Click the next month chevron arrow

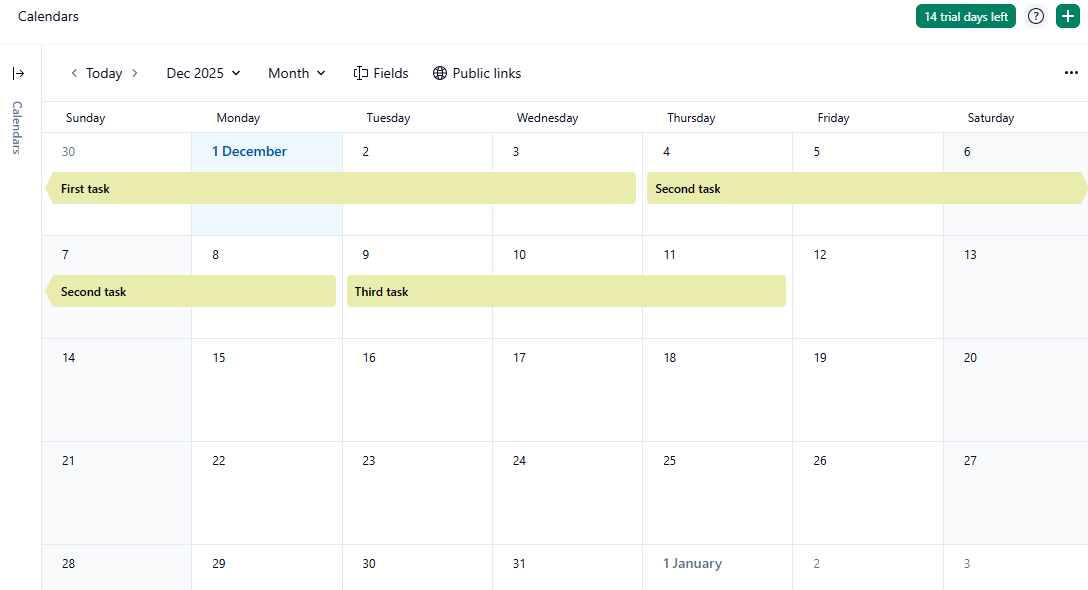[133, 72]
